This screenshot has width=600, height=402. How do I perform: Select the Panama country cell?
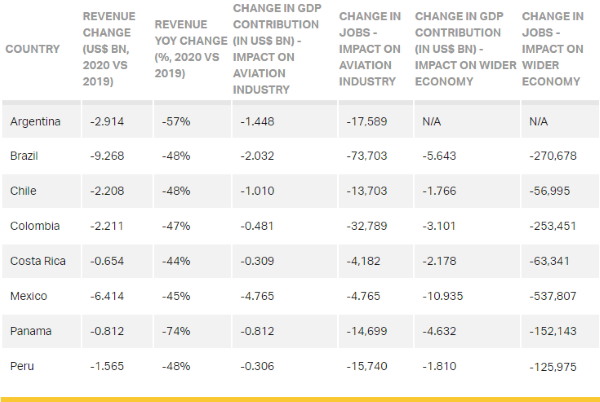[30, 331]
